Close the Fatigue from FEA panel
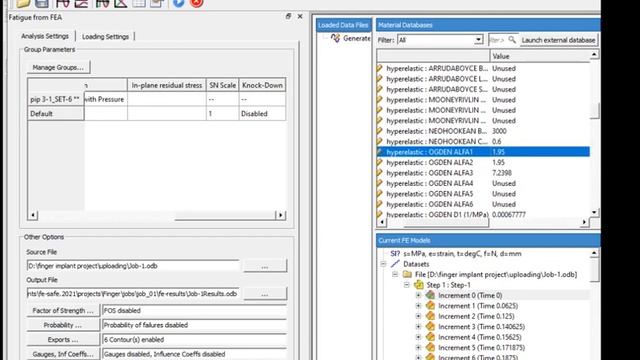 coord(300,16)
